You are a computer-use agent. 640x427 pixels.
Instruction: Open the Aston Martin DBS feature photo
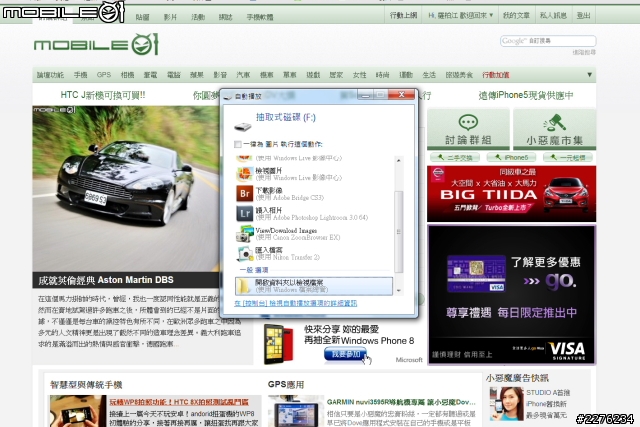[x=126, y=189]
